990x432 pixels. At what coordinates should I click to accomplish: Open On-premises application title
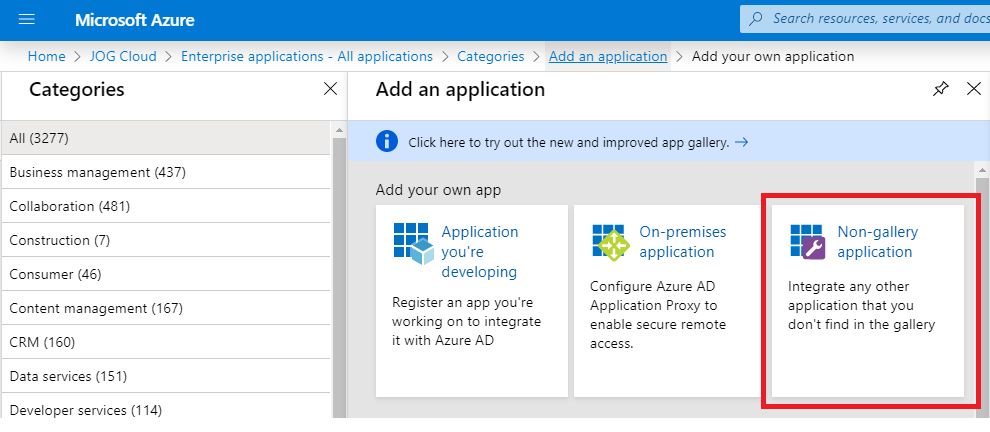pos(683,242)
